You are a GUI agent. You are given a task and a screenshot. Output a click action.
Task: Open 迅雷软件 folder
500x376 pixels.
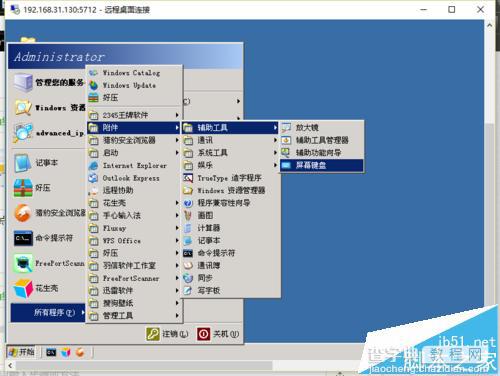point(134,291)
